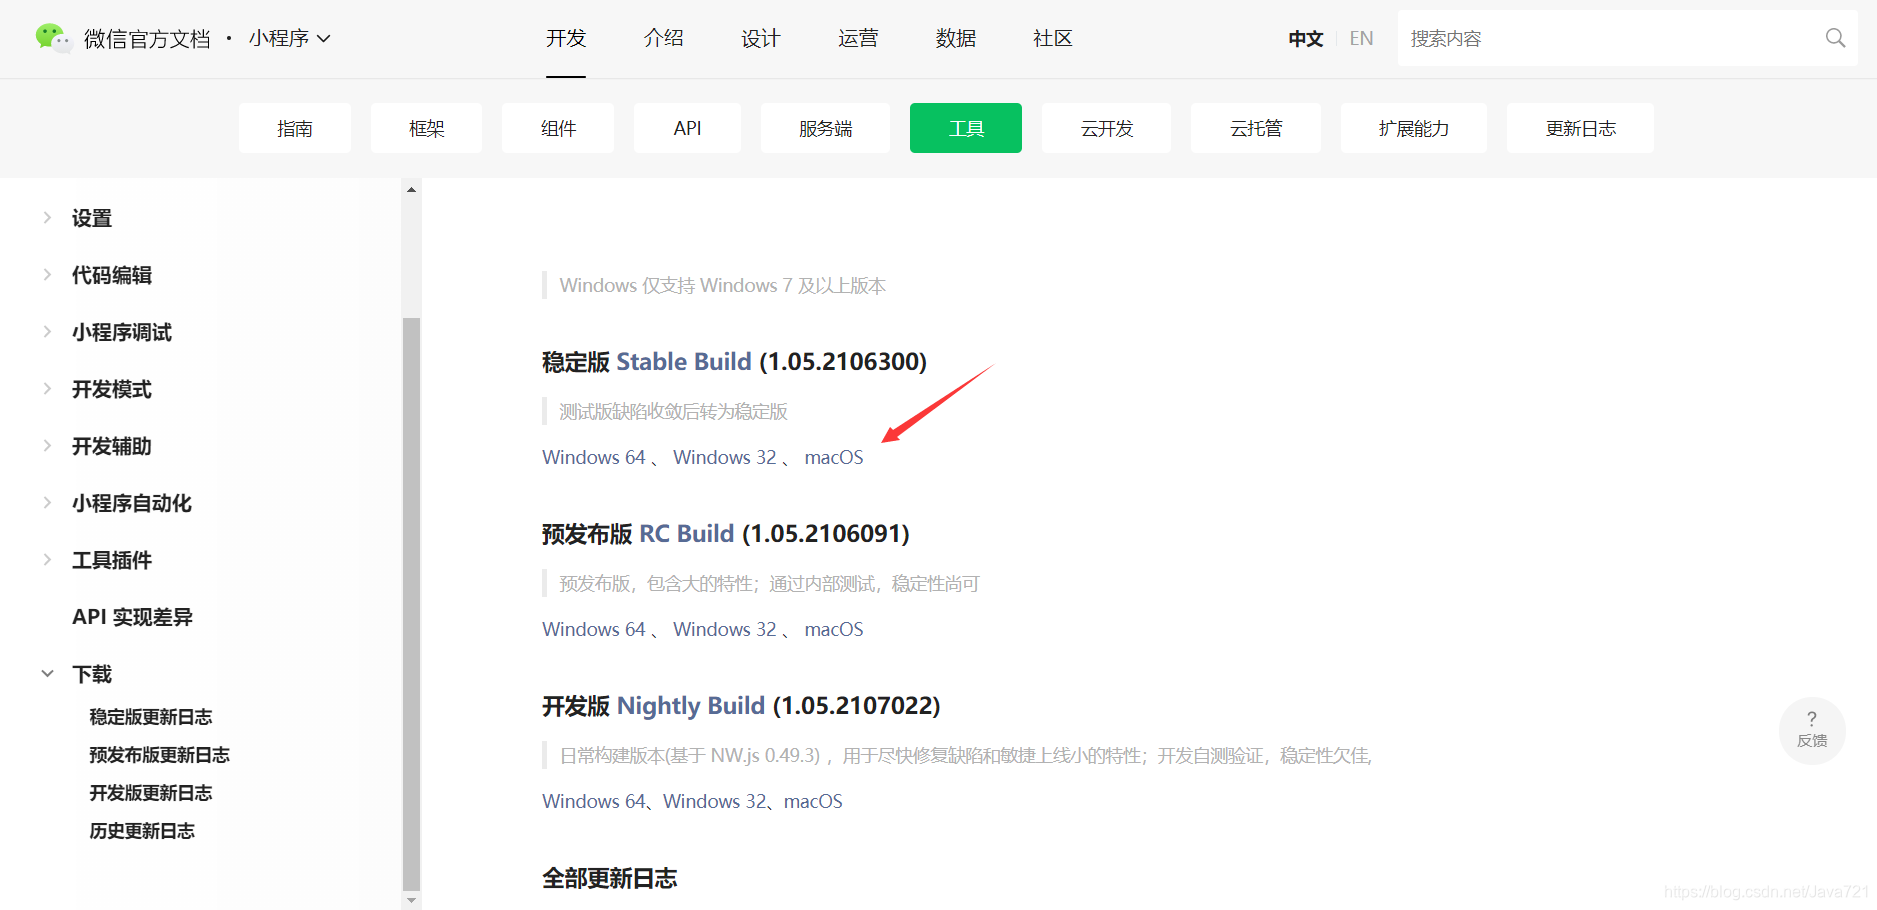The image size is (1877, 910).
Task: Select the 更新日志 sub-navigation button
Action: coord(1581,128)
